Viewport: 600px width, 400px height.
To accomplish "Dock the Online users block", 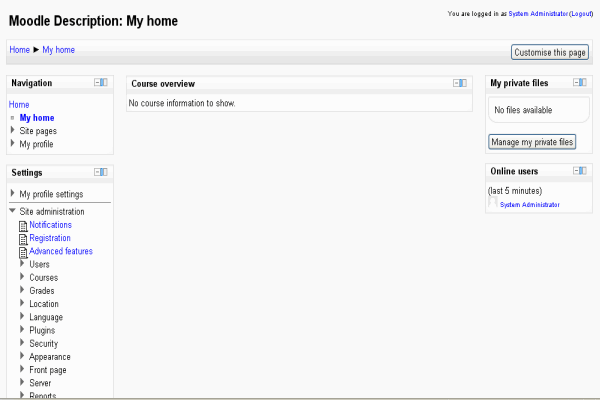I will click(583, 171).
